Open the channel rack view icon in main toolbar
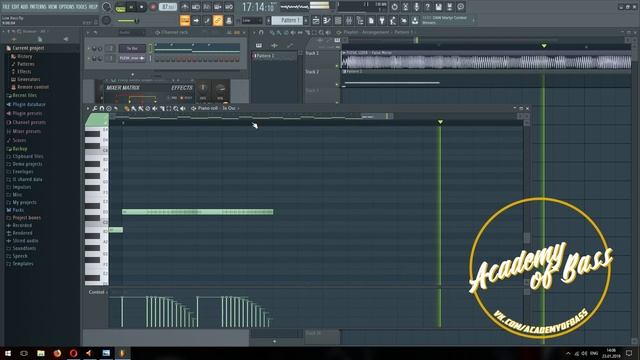This screenshot has width=640, height=360. (x=338, y=20)
